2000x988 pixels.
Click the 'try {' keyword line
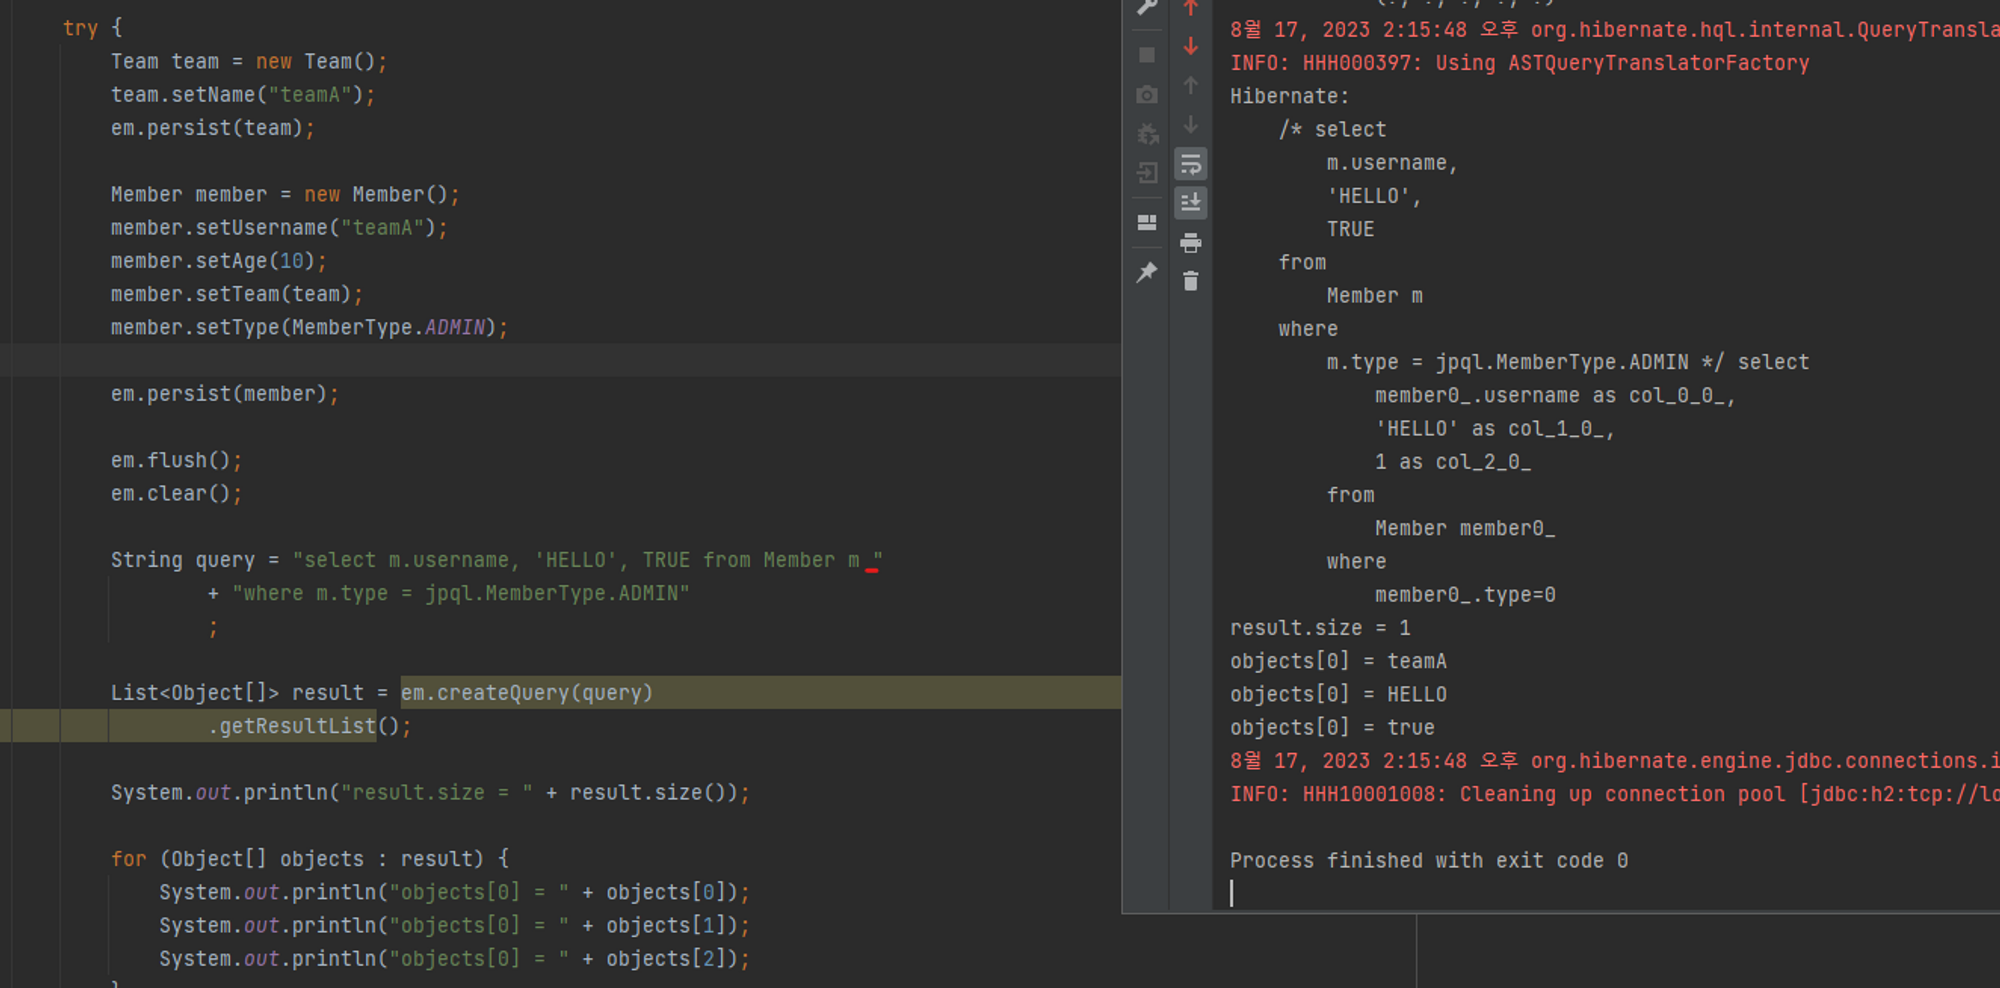pyautogui.click(x=92, y=28)
